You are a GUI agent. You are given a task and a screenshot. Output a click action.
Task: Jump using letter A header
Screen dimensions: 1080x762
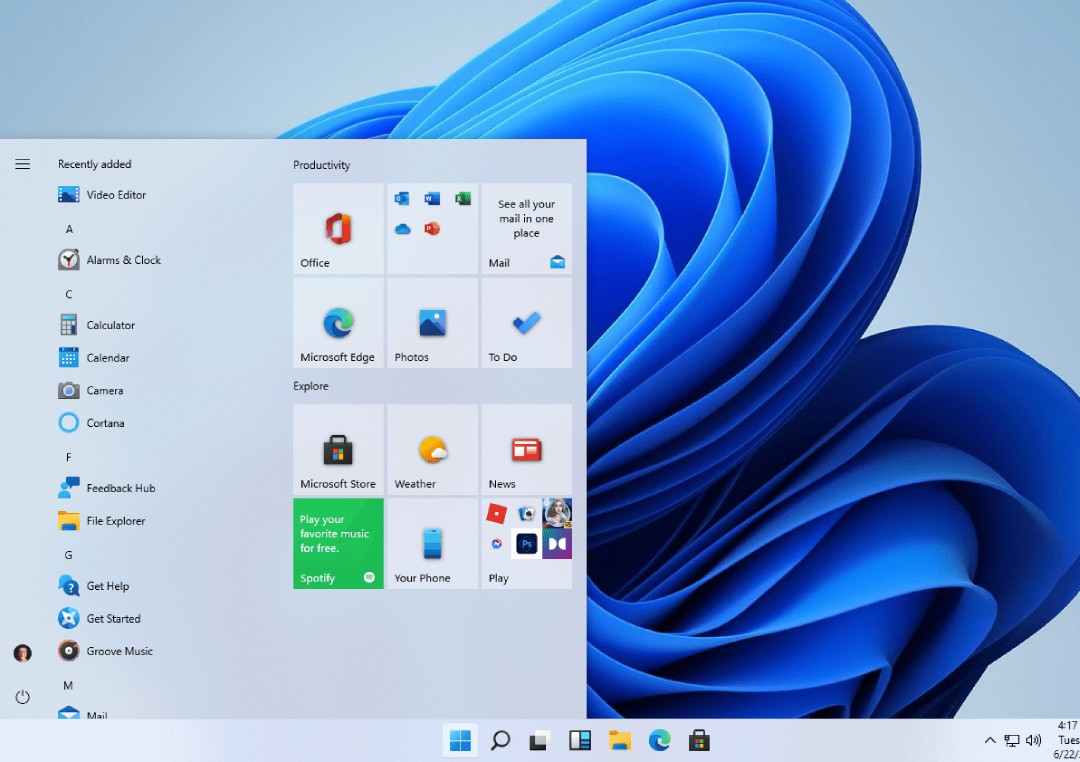[x=69, y=229]
